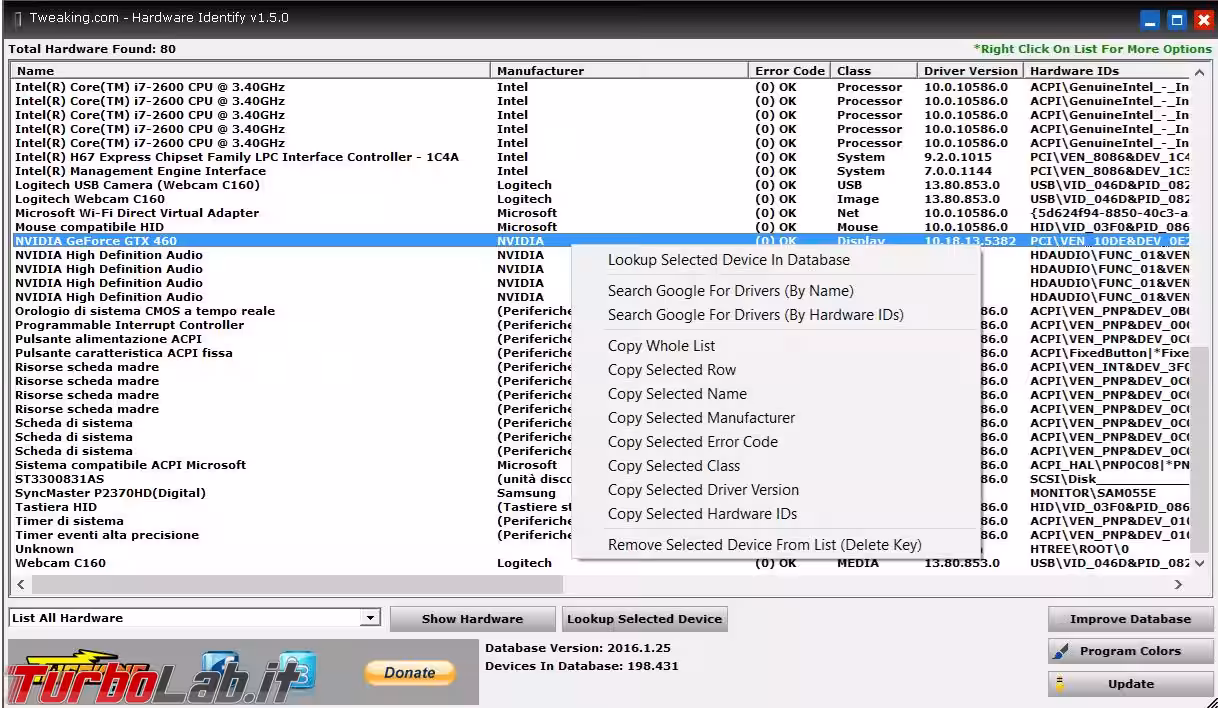1218x708 pixels.
Task: Select Search Google For Drivers (By Name)
Action: pos(730,291)
